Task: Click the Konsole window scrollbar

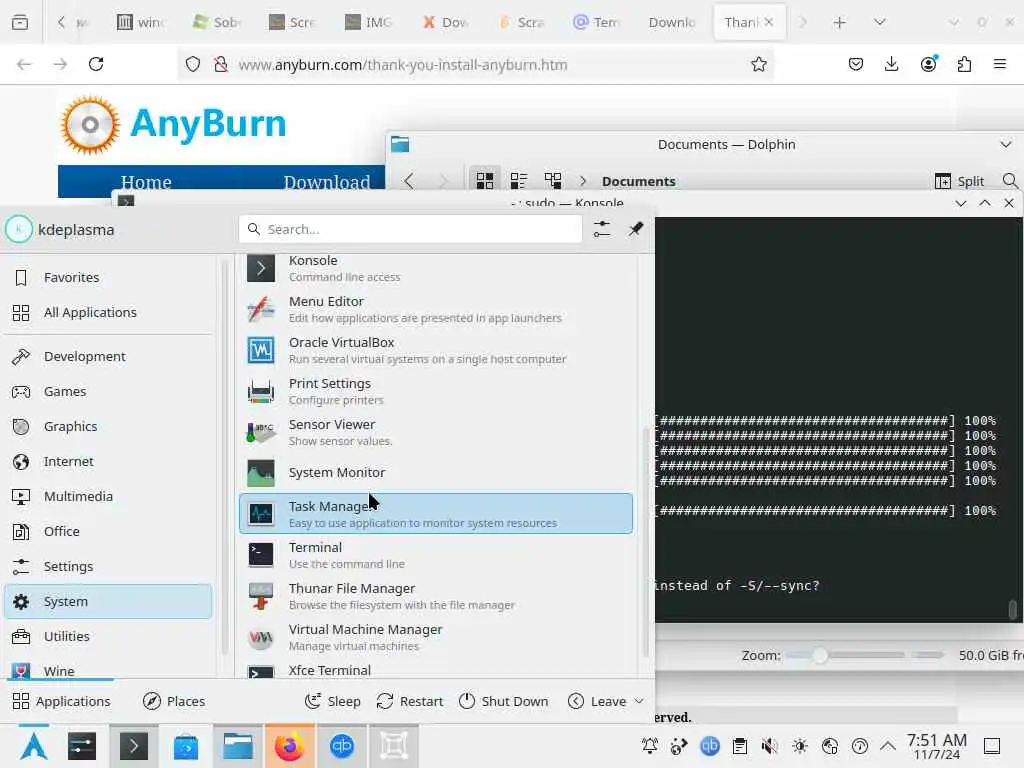Action: (1013, 610)
